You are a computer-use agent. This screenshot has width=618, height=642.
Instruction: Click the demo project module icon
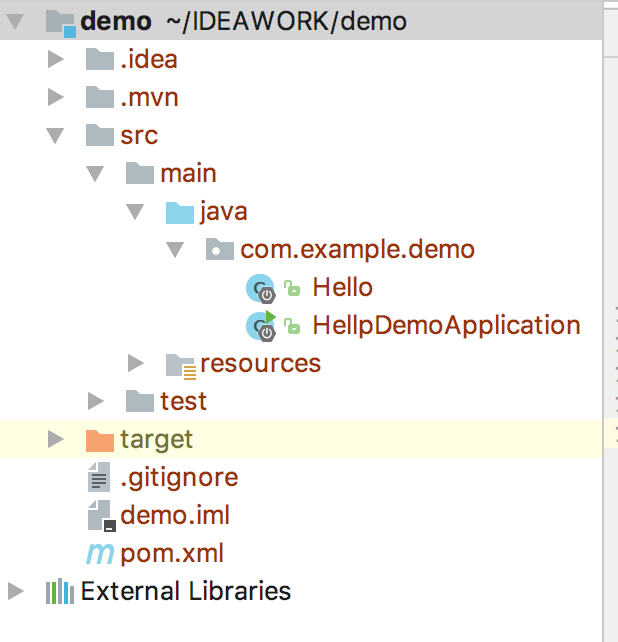tap(61, 23)
